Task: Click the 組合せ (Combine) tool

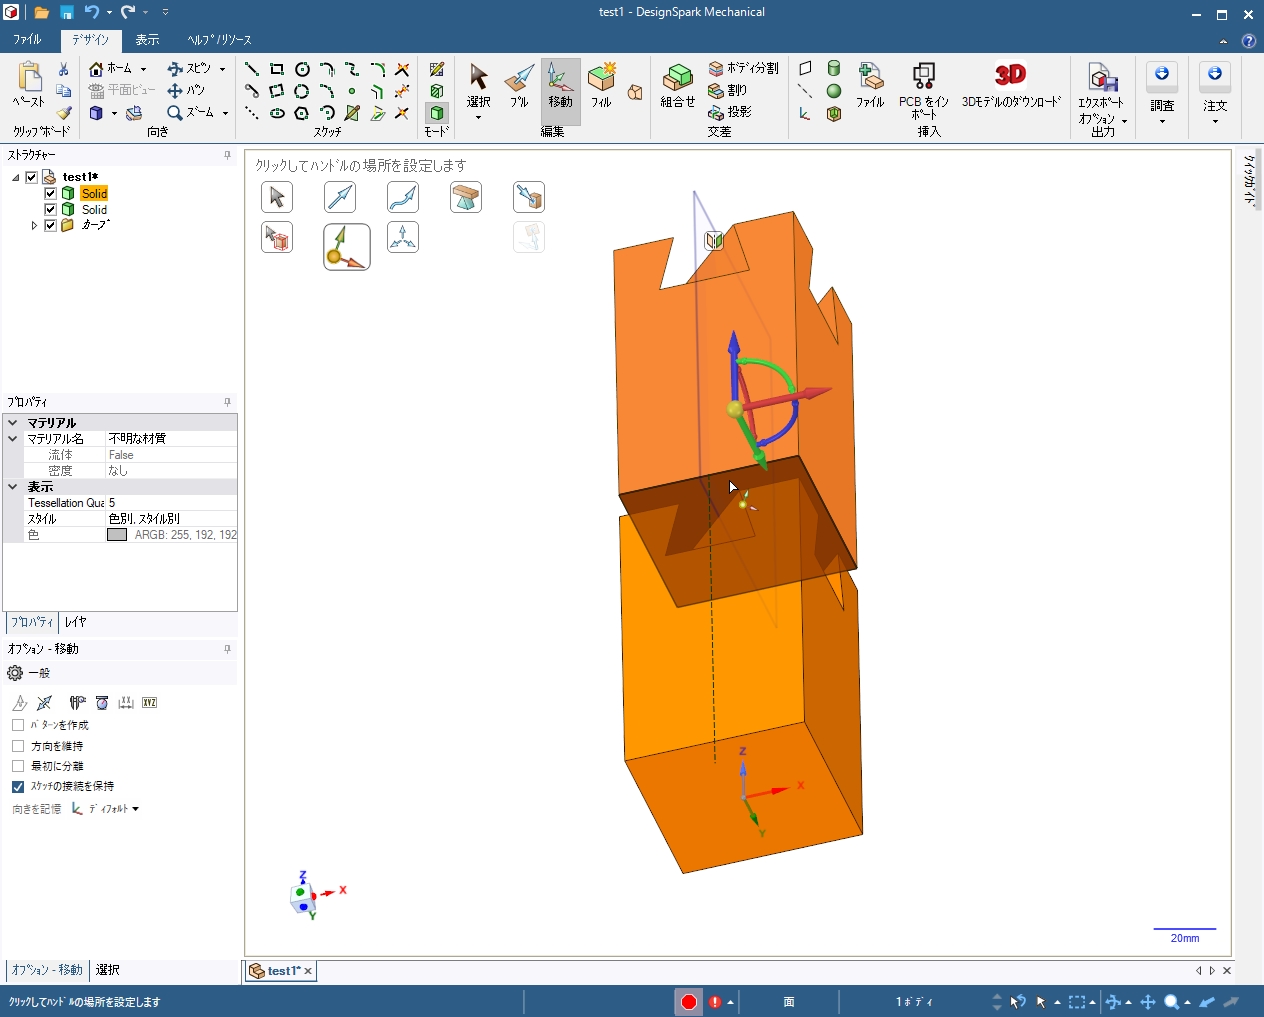Action: click(677, 84)
